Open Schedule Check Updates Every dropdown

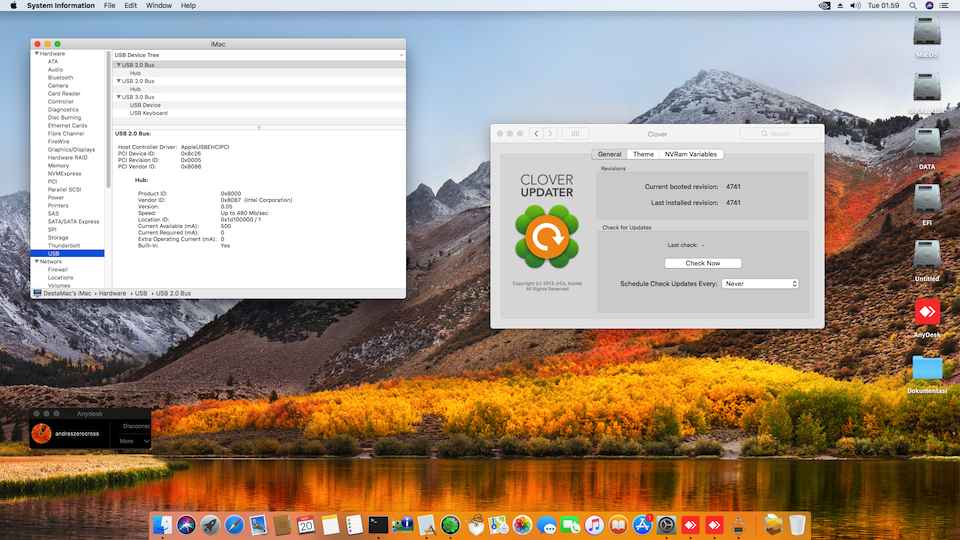(760, 284)
